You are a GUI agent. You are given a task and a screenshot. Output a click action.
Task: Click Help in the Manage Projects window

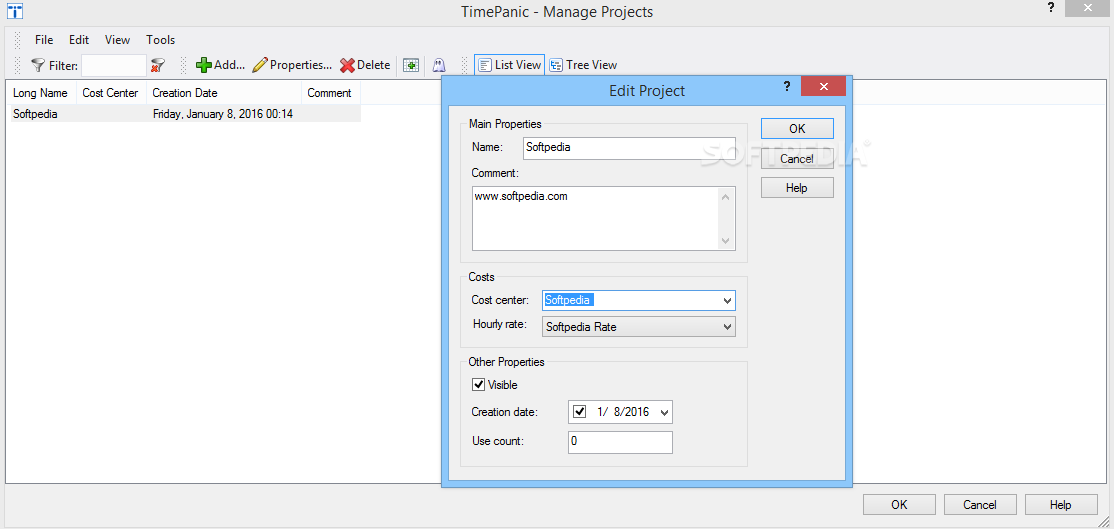[x=1061, y=505]
